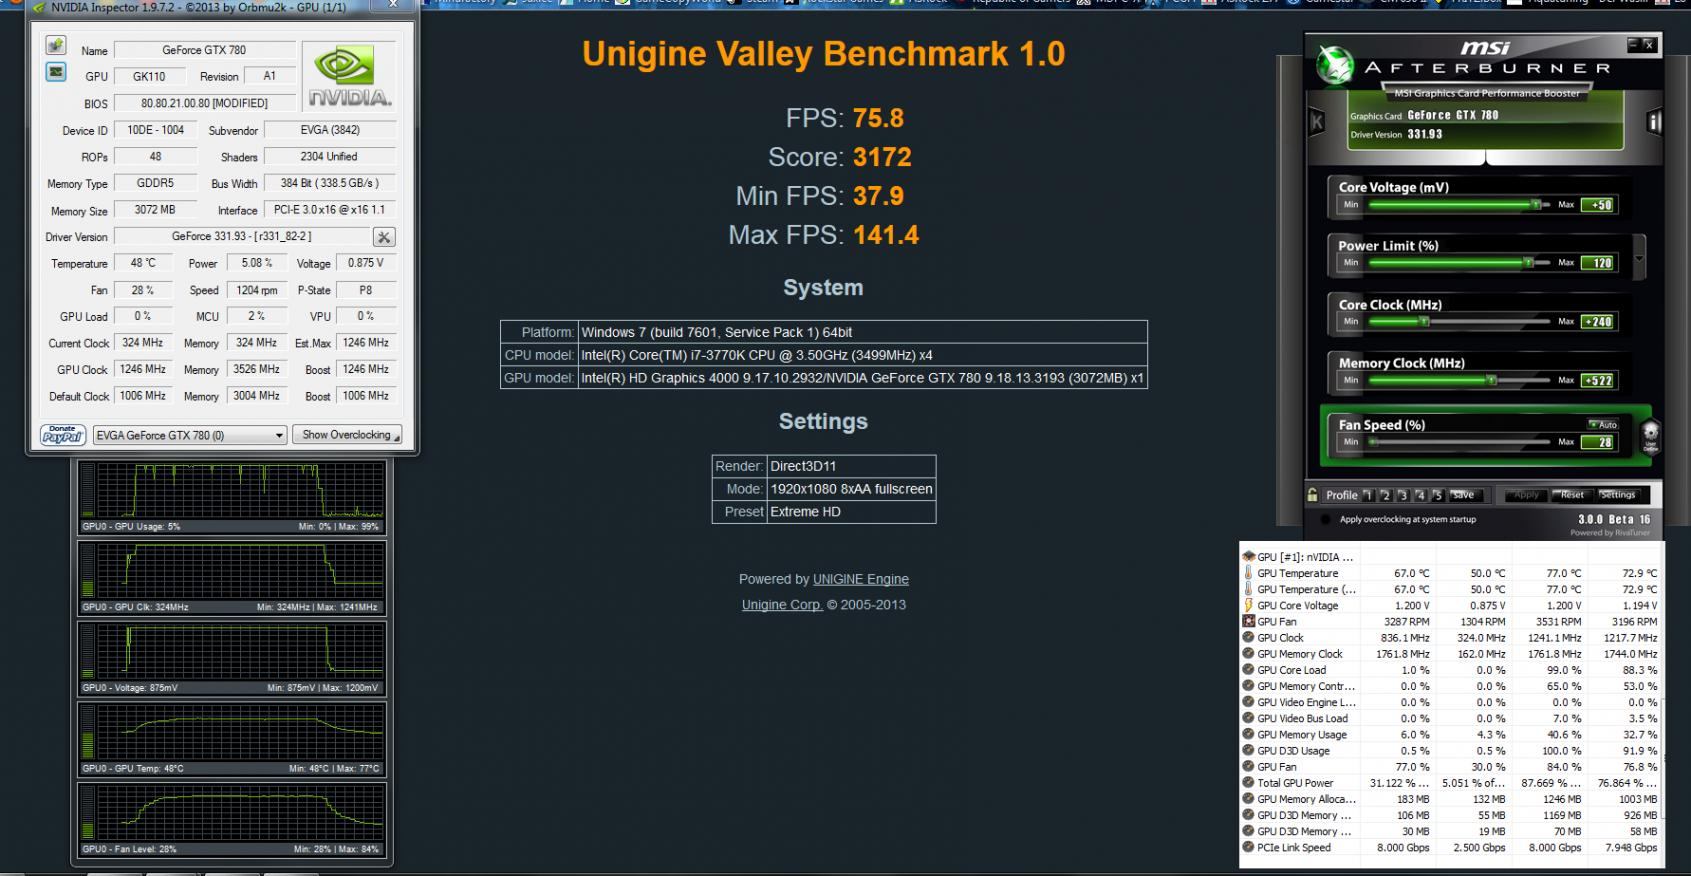Adjust the Memory Clock slider

pyautogui.click(x=1460, y=380)
